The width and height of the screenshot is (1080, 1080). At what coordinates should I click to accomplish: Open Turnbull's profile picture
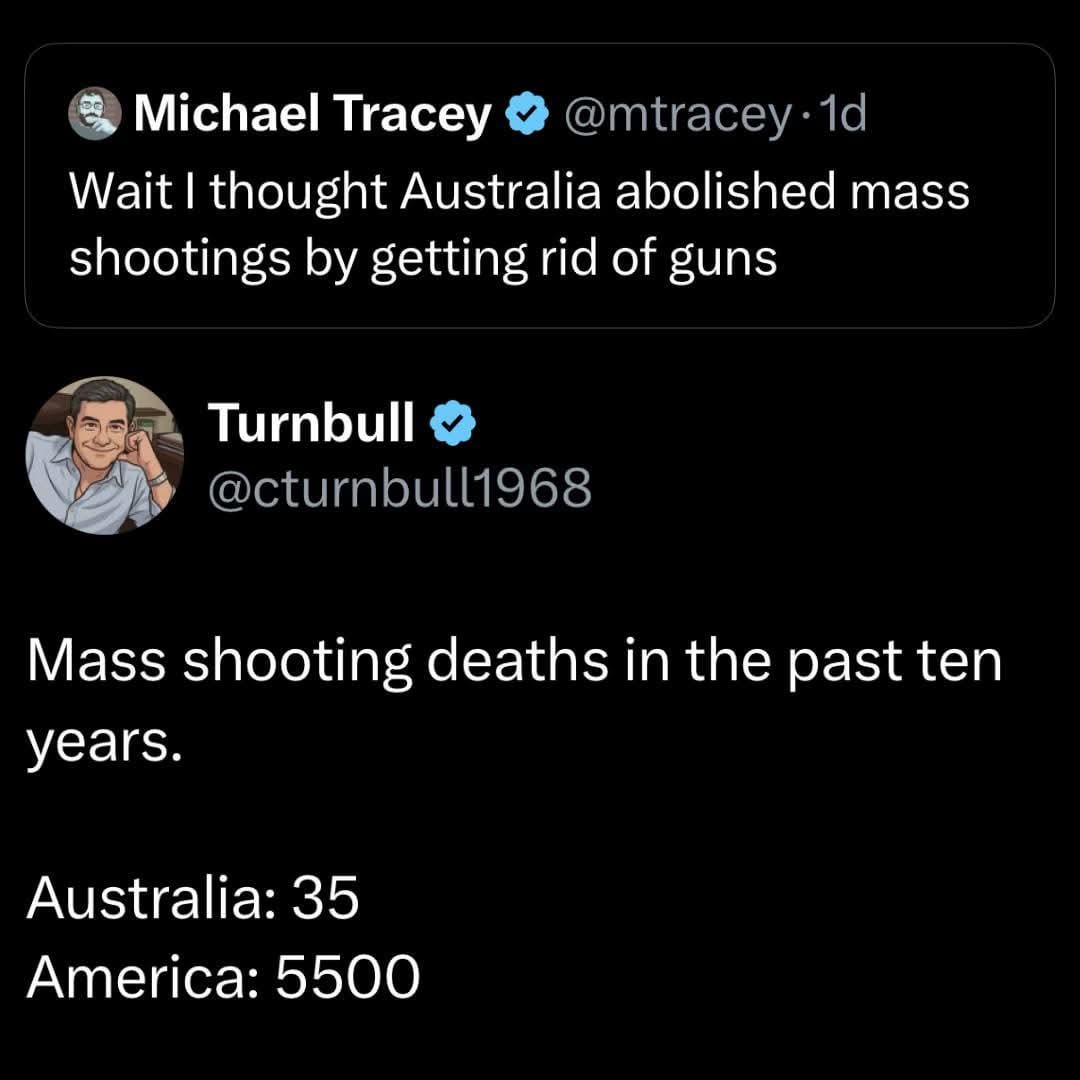pyautogui.click(x=104, y=455)
